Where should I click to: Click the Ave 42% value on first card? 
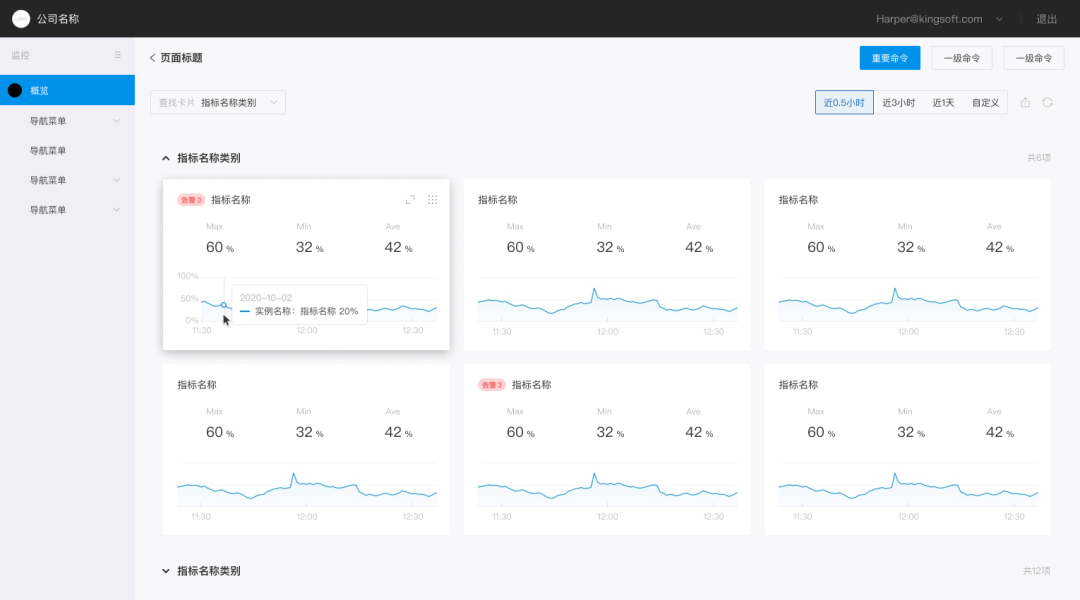[x=398, y=247]
